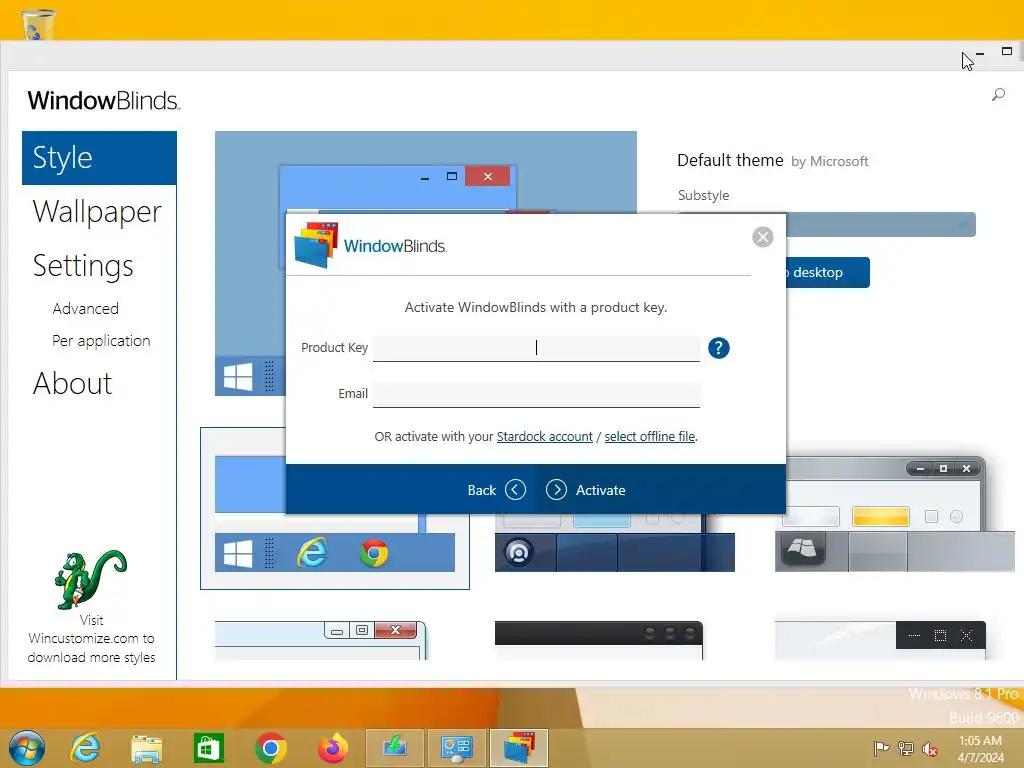Launch Firefox from taskbar

(332, 748)
